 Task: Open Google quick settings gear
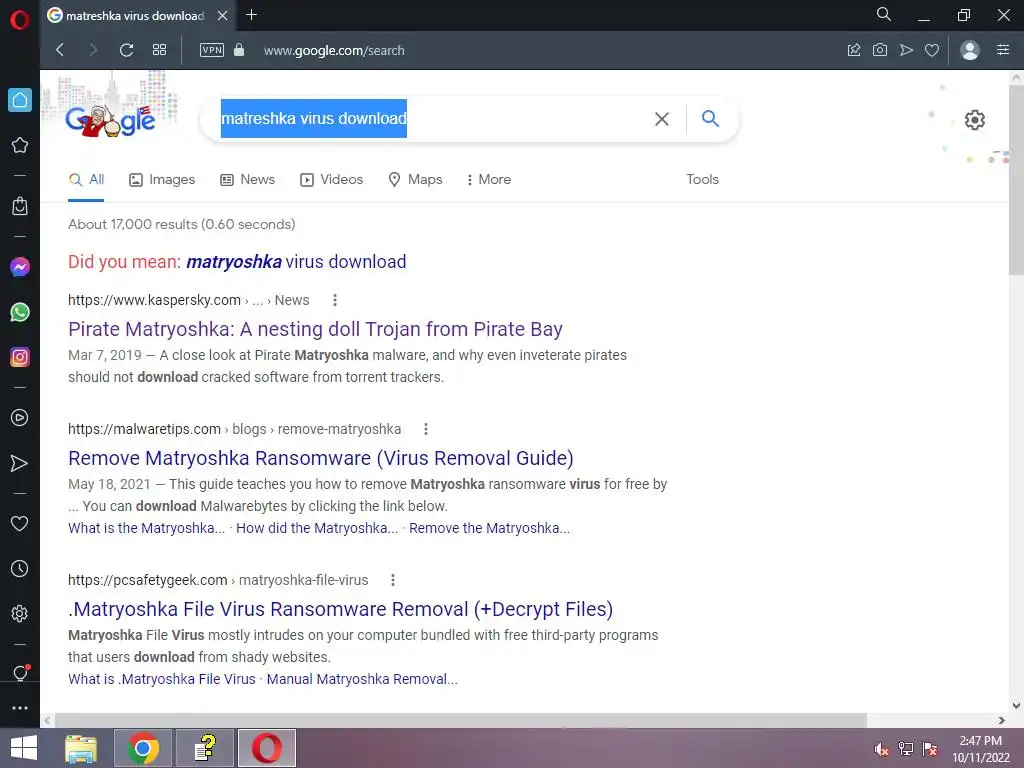(x=974, y=120)
